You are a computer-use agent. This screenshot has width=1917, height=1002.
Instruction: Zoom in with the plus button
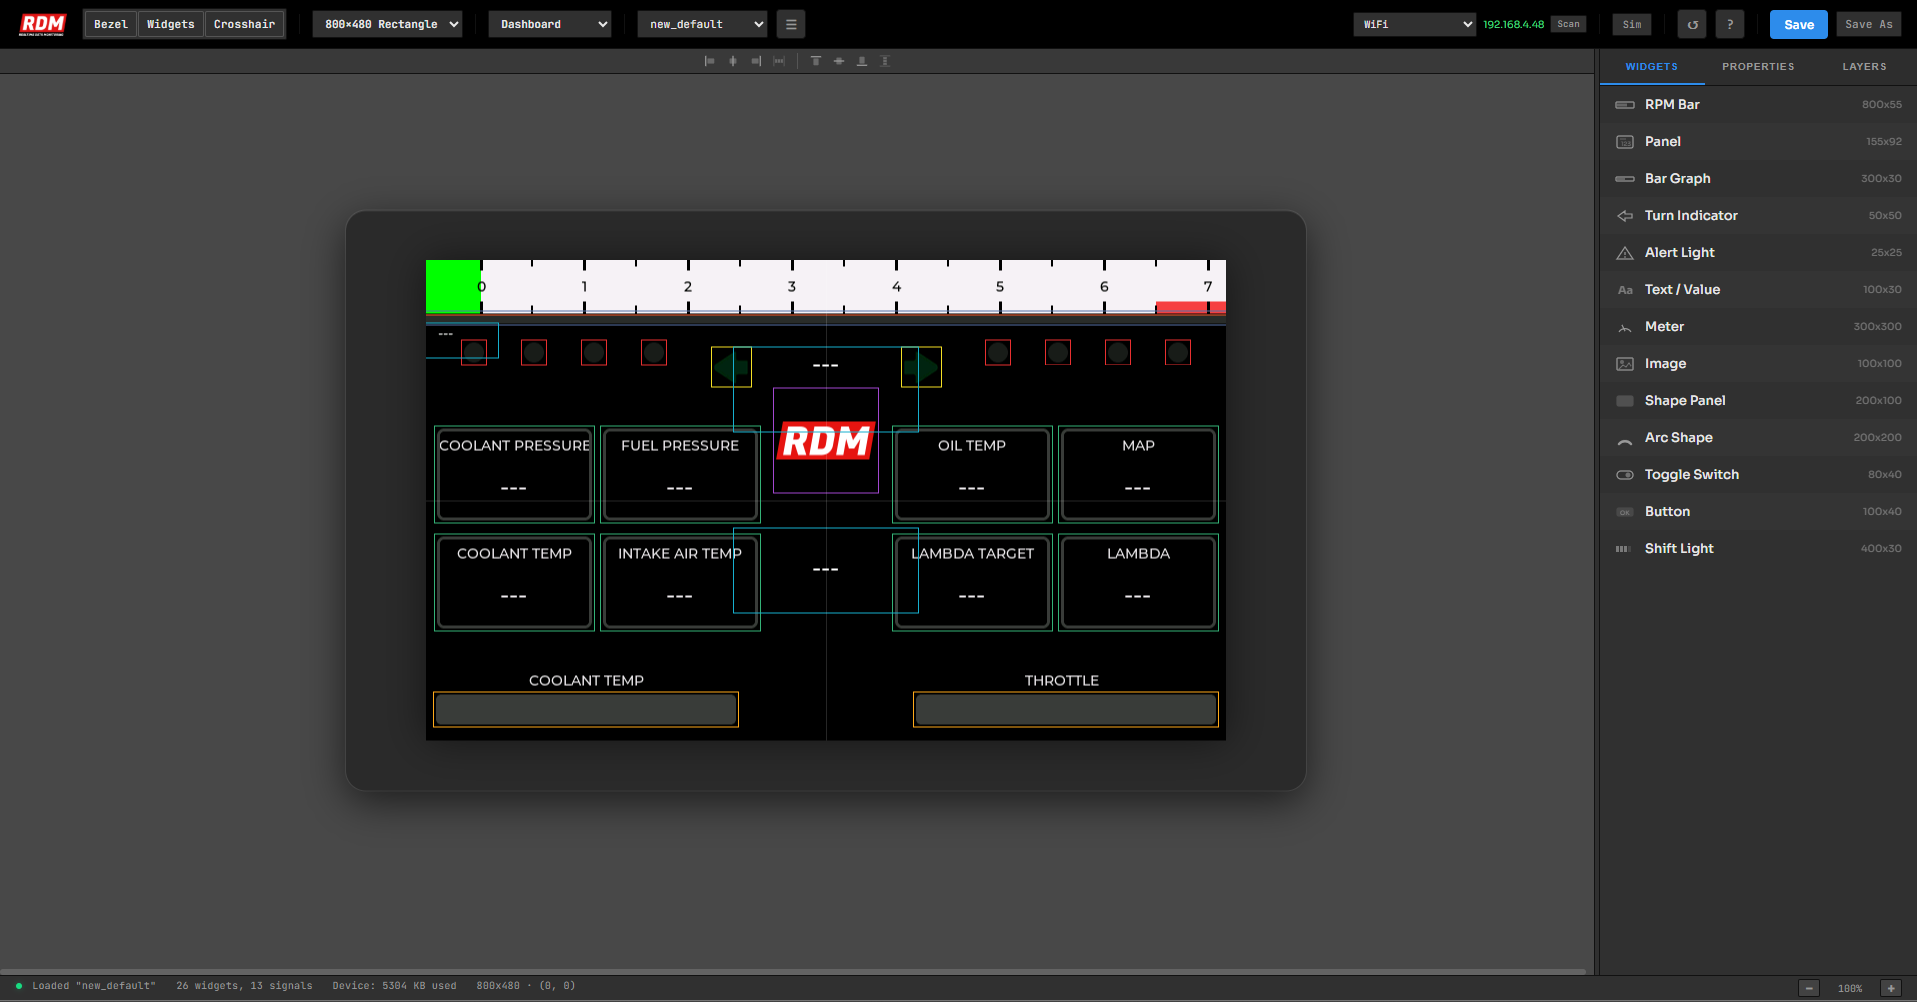tap(1891, 988)
